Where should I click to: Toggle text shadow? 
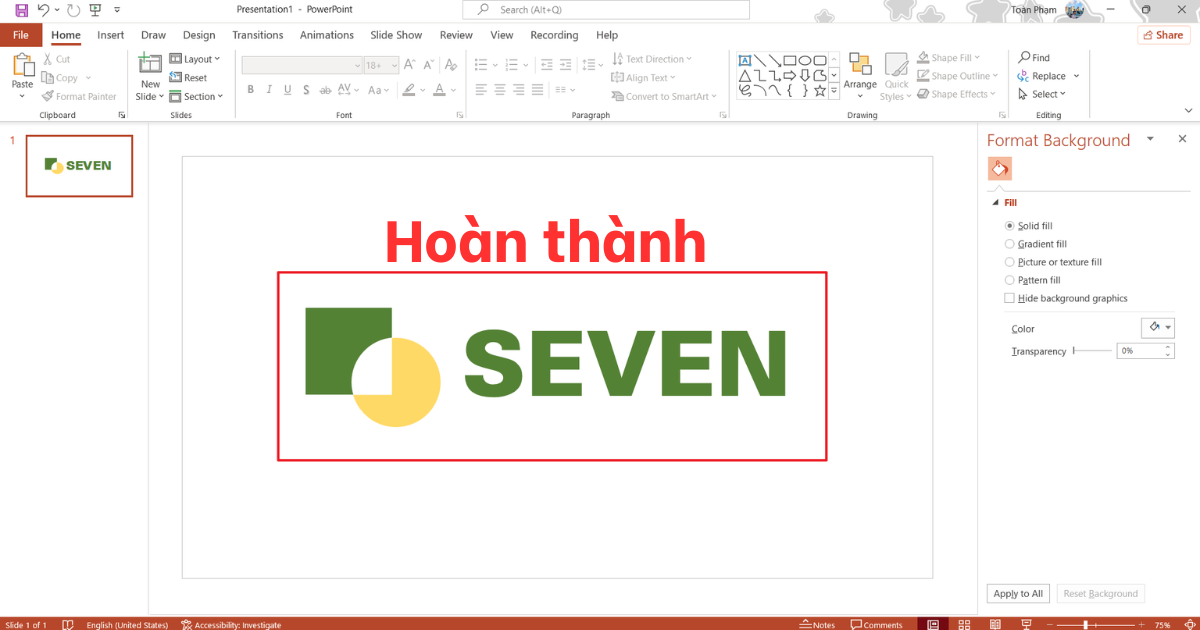pos(306,90)
